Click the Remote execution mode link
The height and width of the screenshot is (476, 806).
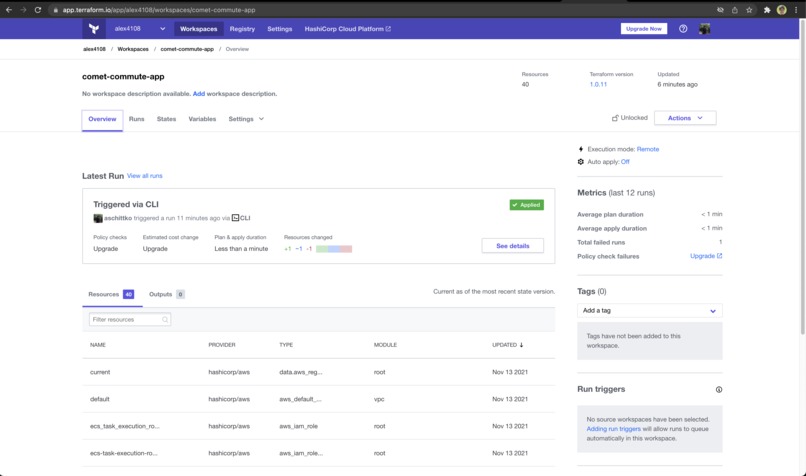click(648, 149)
